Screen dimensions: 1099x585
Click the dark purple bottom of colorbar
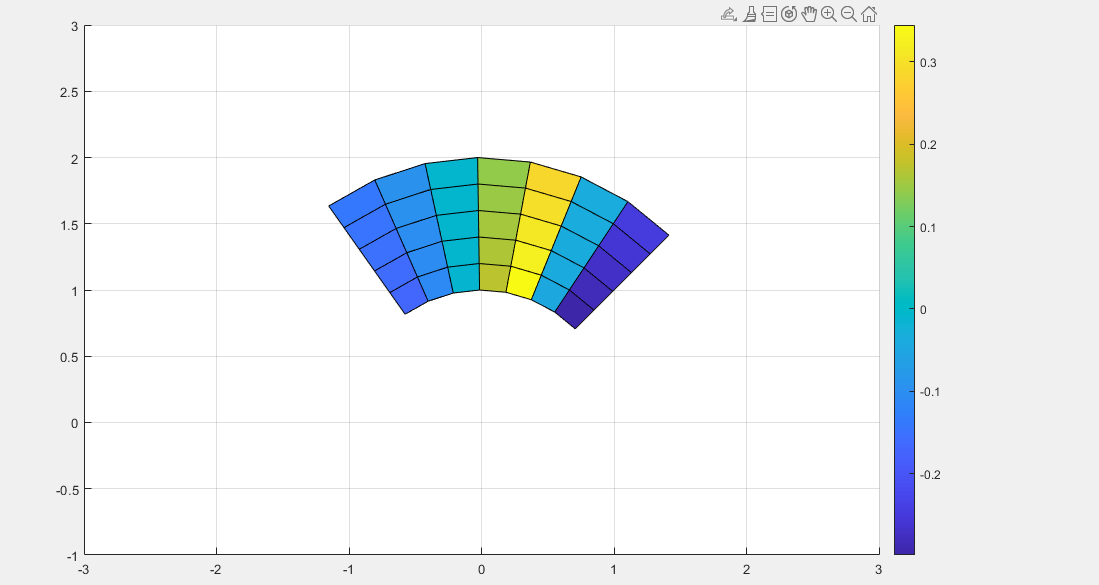(904, 546)
